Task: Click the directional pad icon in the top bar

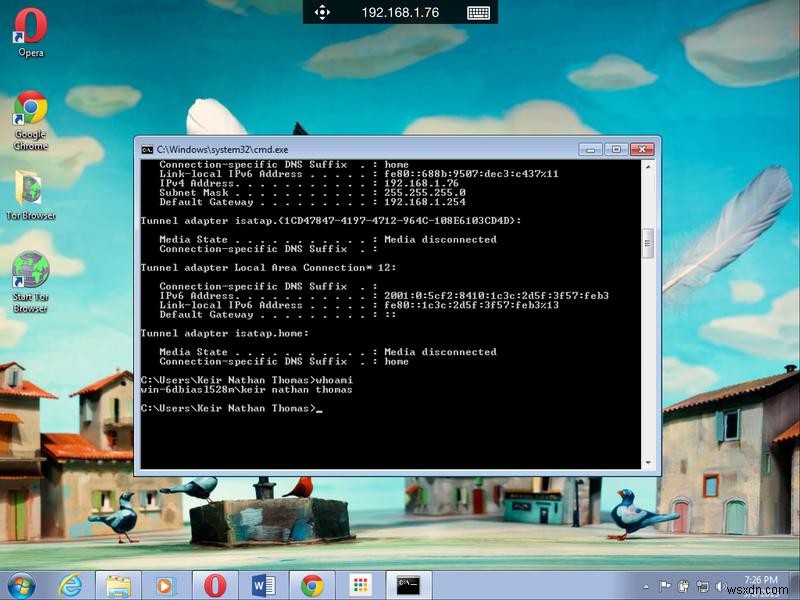Action: 322,13
